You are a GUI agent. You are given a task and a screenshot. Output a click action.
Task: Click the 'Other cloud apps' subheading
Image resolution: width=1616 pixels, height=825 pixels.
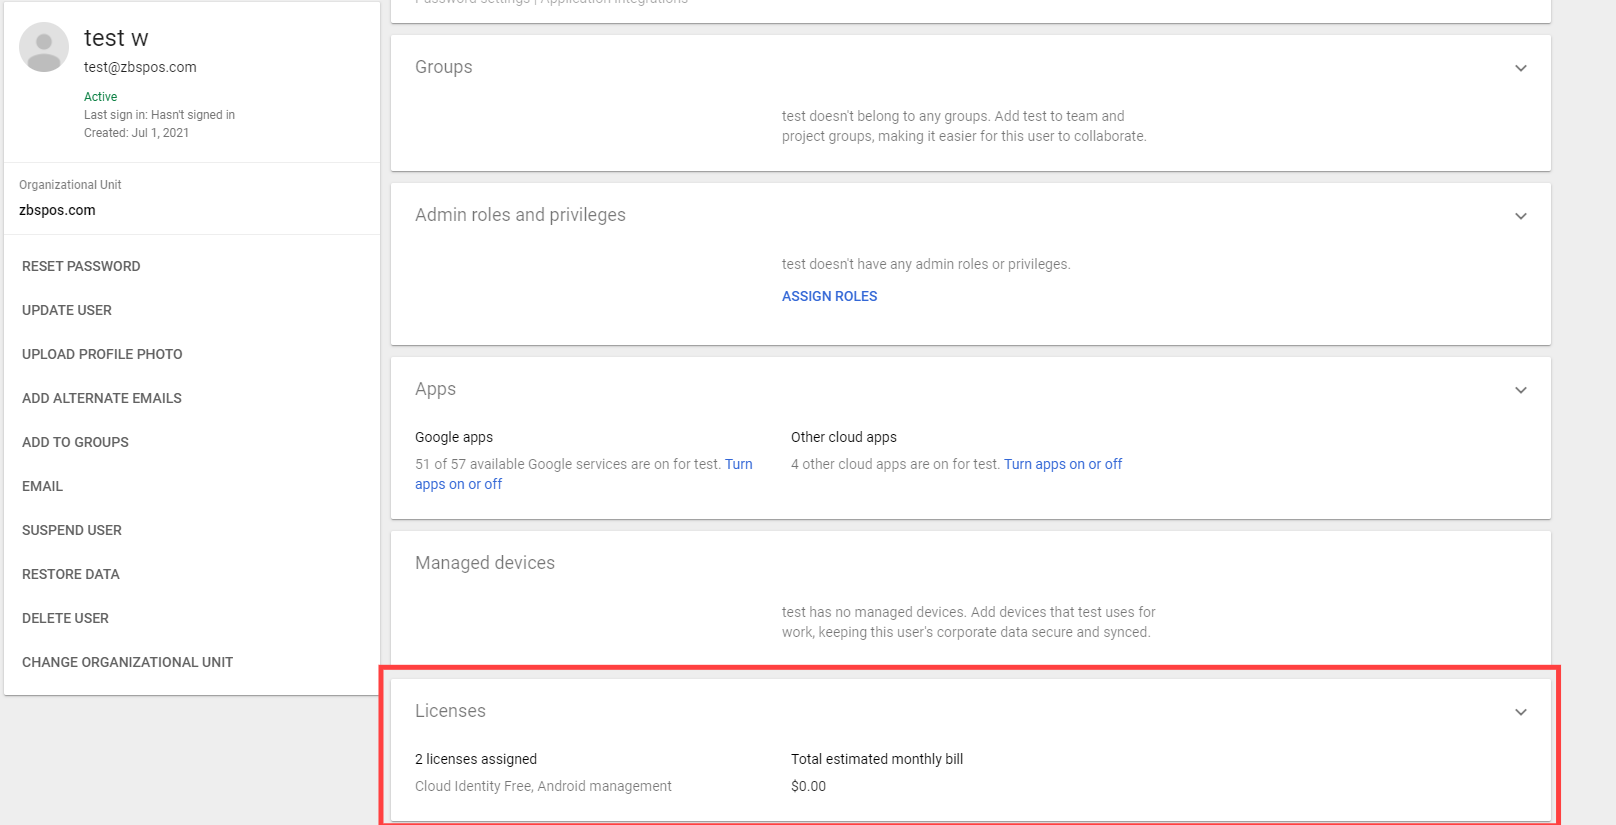pos(844,437)
